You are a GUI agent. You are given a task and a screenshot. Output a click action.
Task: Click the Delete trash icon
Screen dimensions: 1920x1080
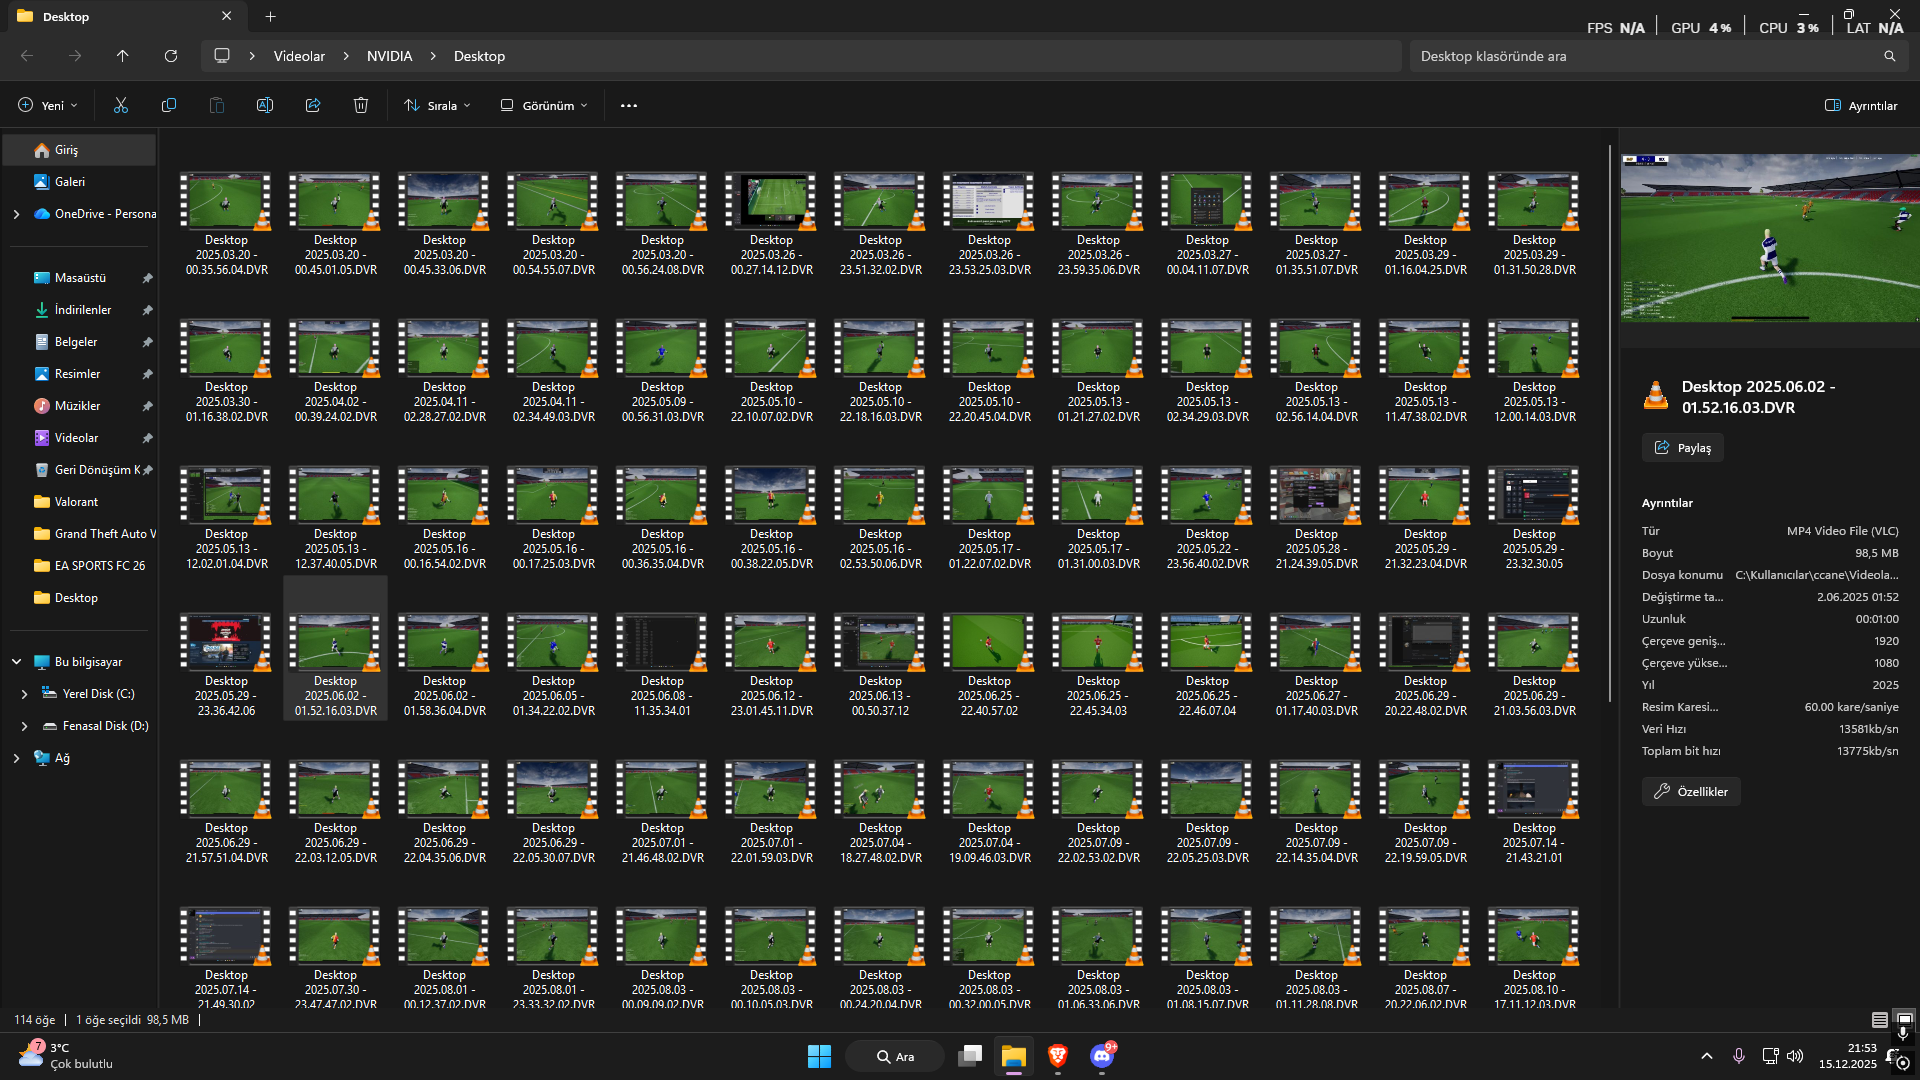point(361,105)
